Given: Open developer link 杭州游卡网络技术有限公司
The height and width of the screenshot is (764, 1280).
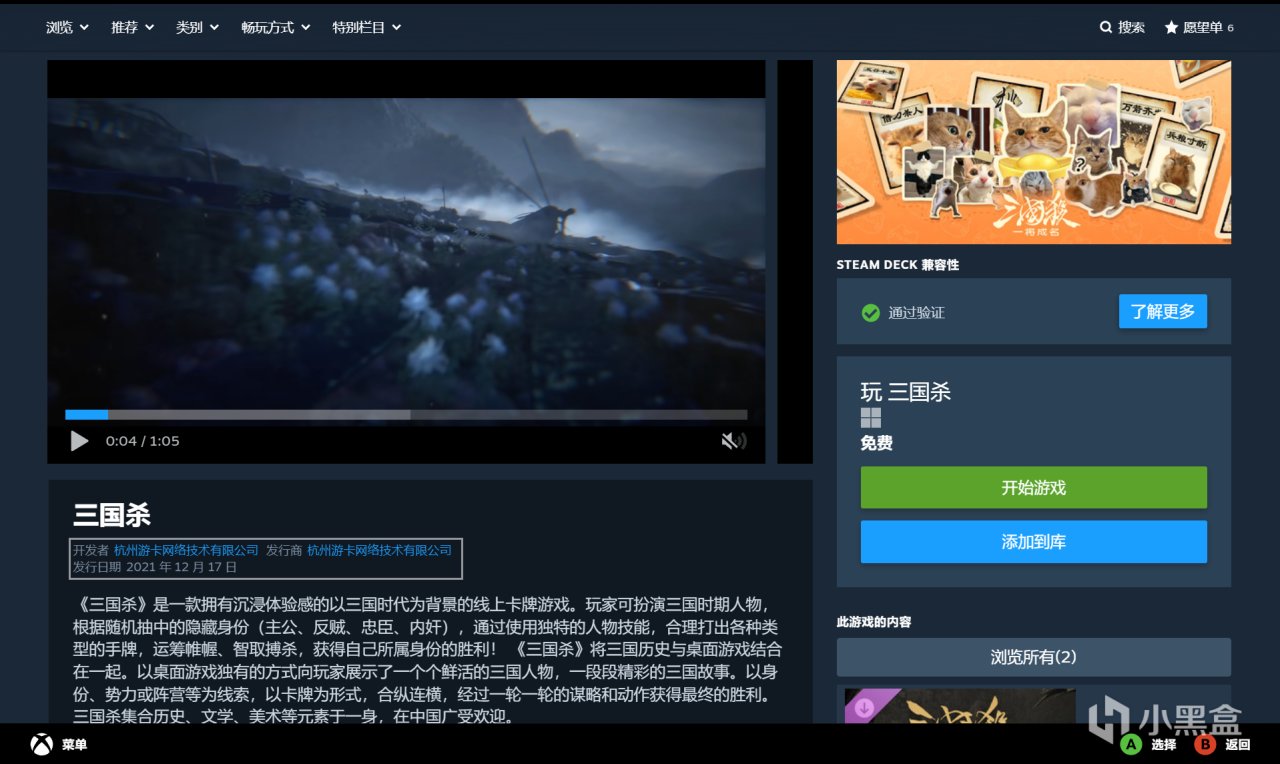Looking at the screenshot, I should pos(186,550).
